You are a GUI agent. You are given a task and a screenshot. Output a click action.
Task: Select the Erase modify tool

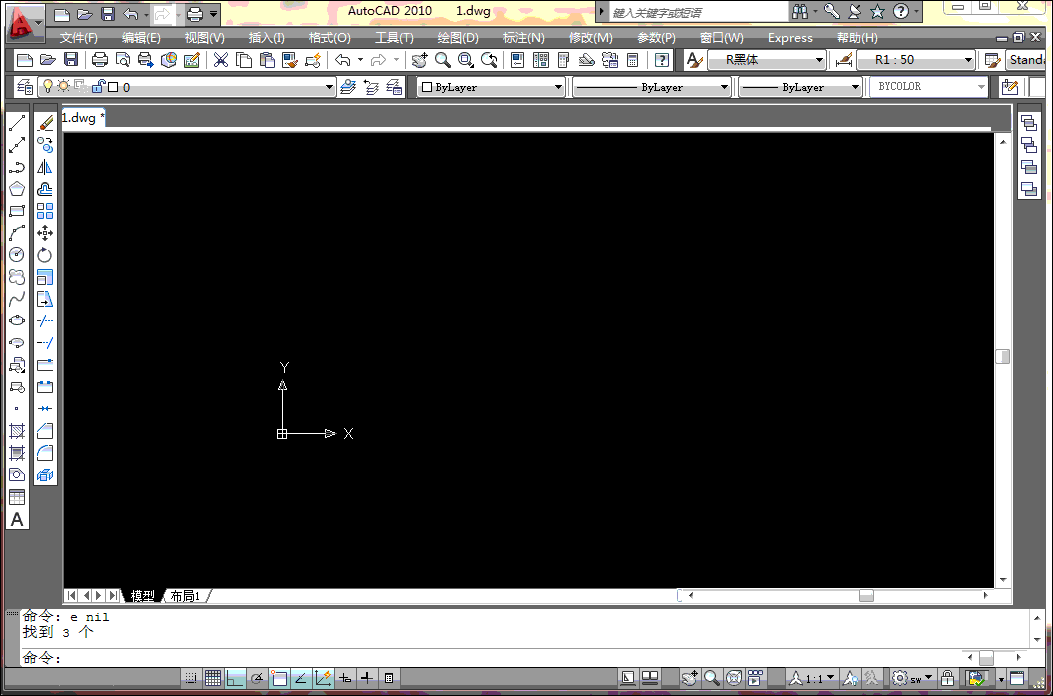click(x=45, y=123)
